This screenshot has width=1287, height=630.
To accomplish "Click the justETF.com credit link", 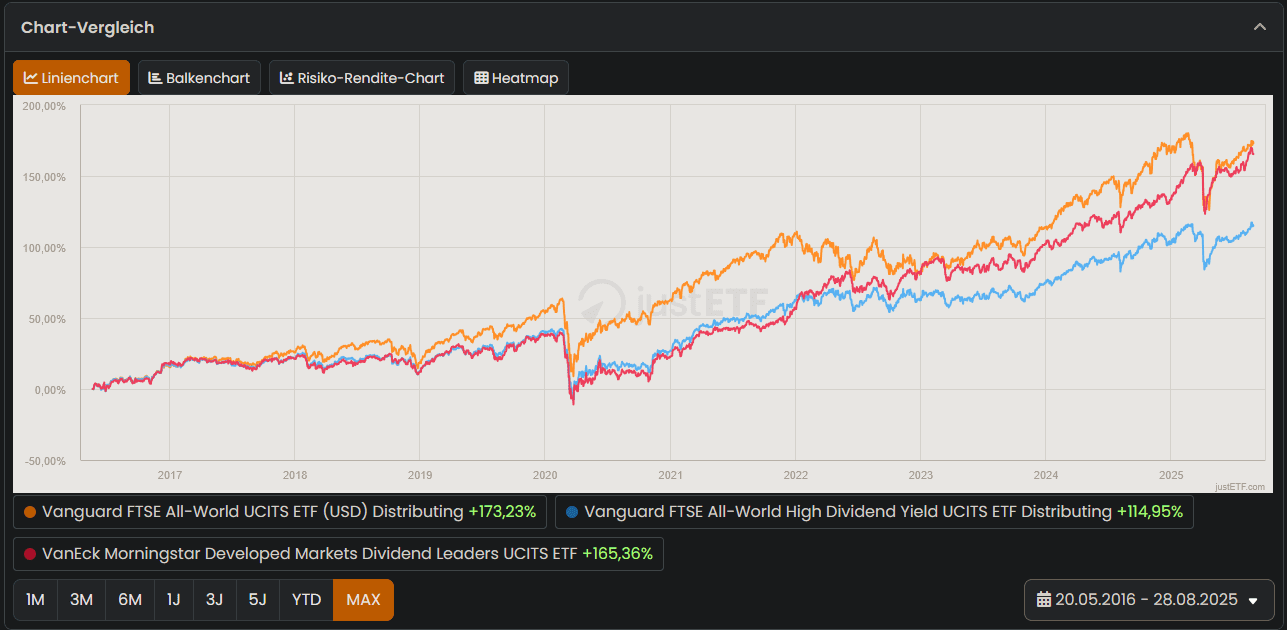I will [1240, 487].
